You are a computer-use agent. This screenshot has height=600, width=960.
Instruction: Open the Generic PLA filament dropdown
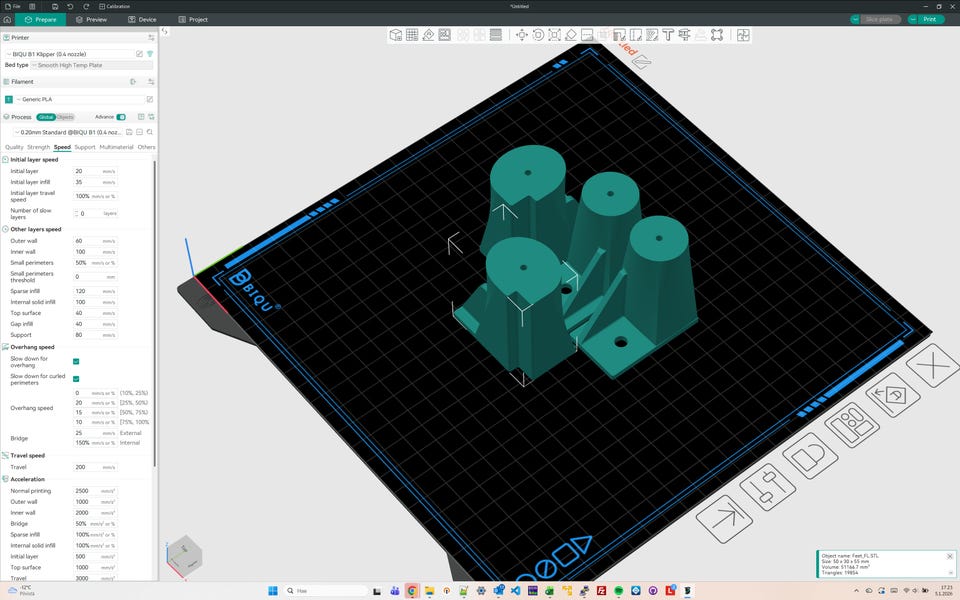pyautogui.click(x=80, y=99)
